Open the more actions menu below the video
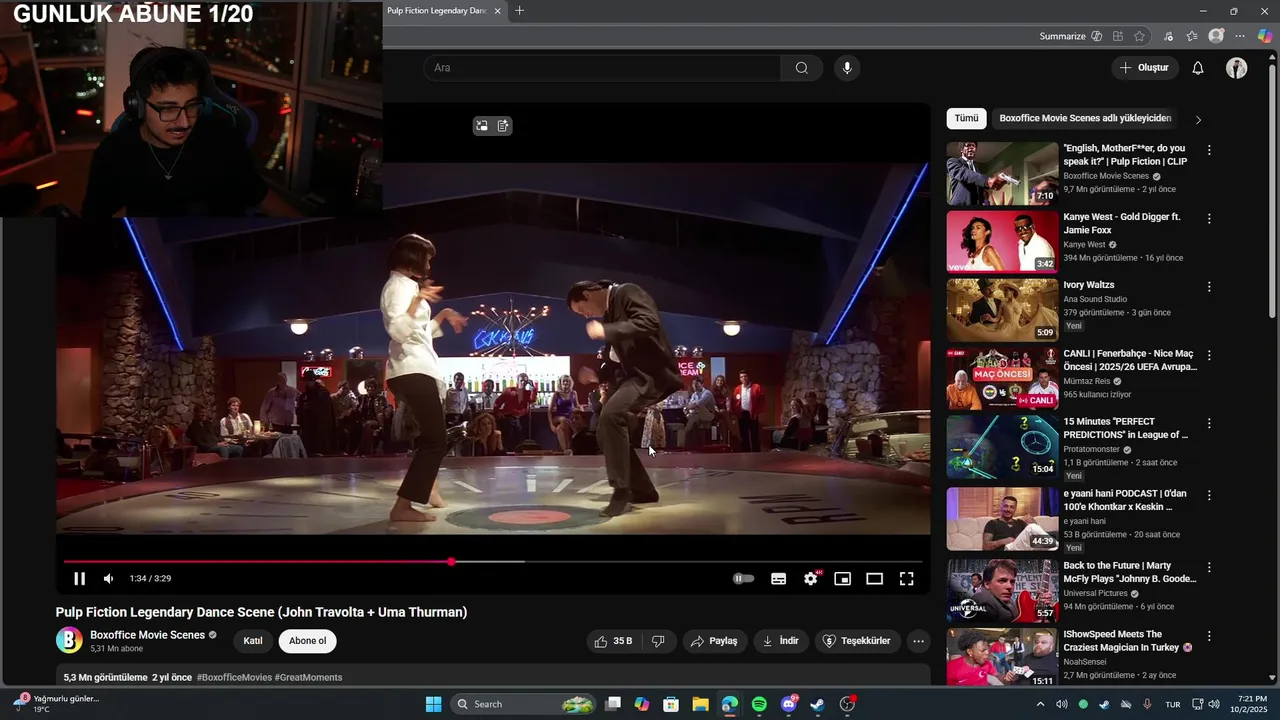Image resolution: width=1280 pixels, height=720 pixels. coord(918,641)
